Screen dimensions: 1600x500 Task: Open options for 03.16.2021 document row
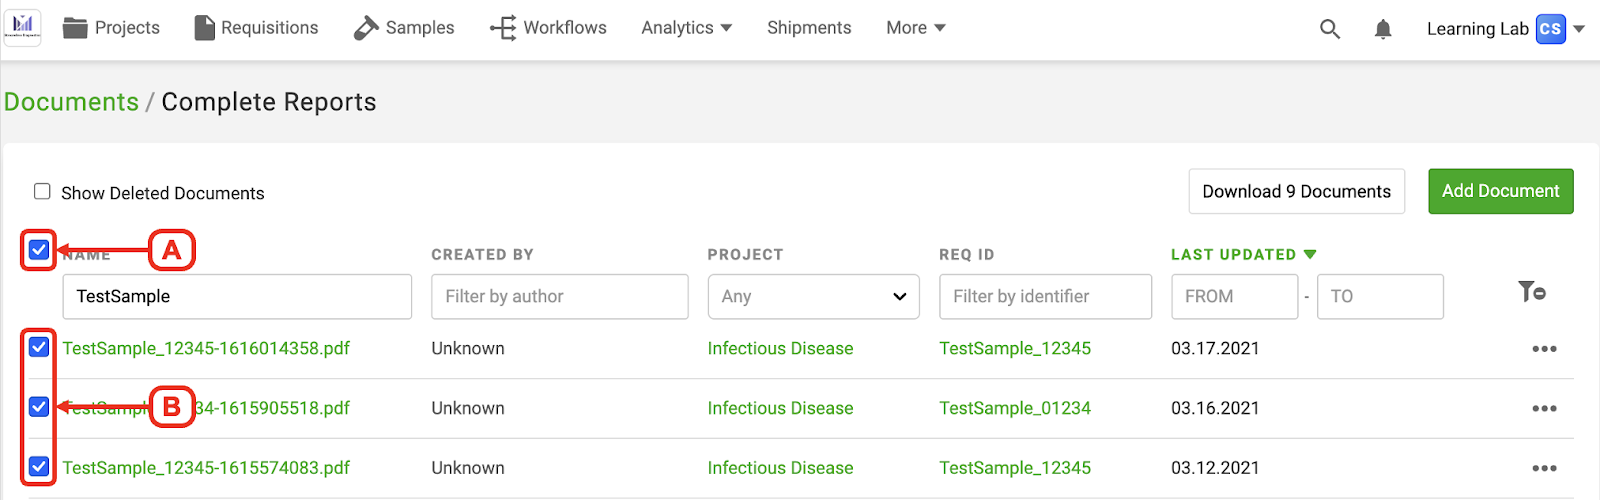tap(1544, 408)
